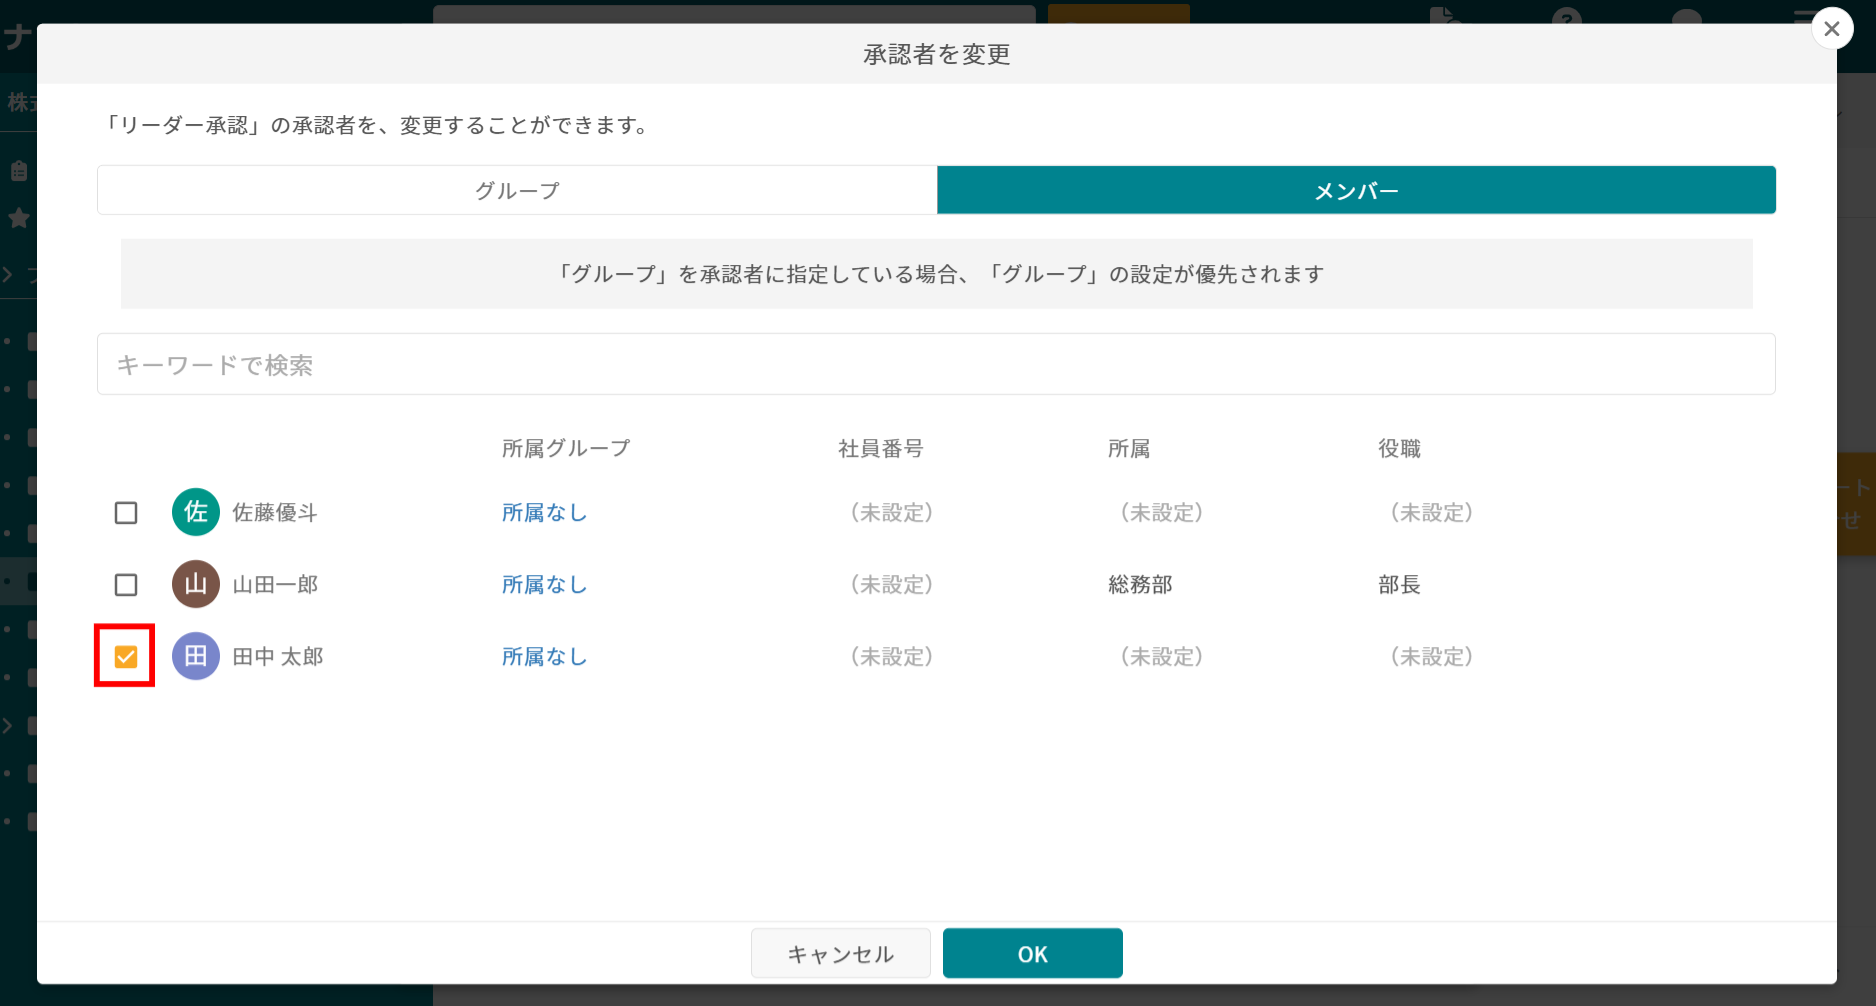Switch to the グループ tab

(516, 190)
